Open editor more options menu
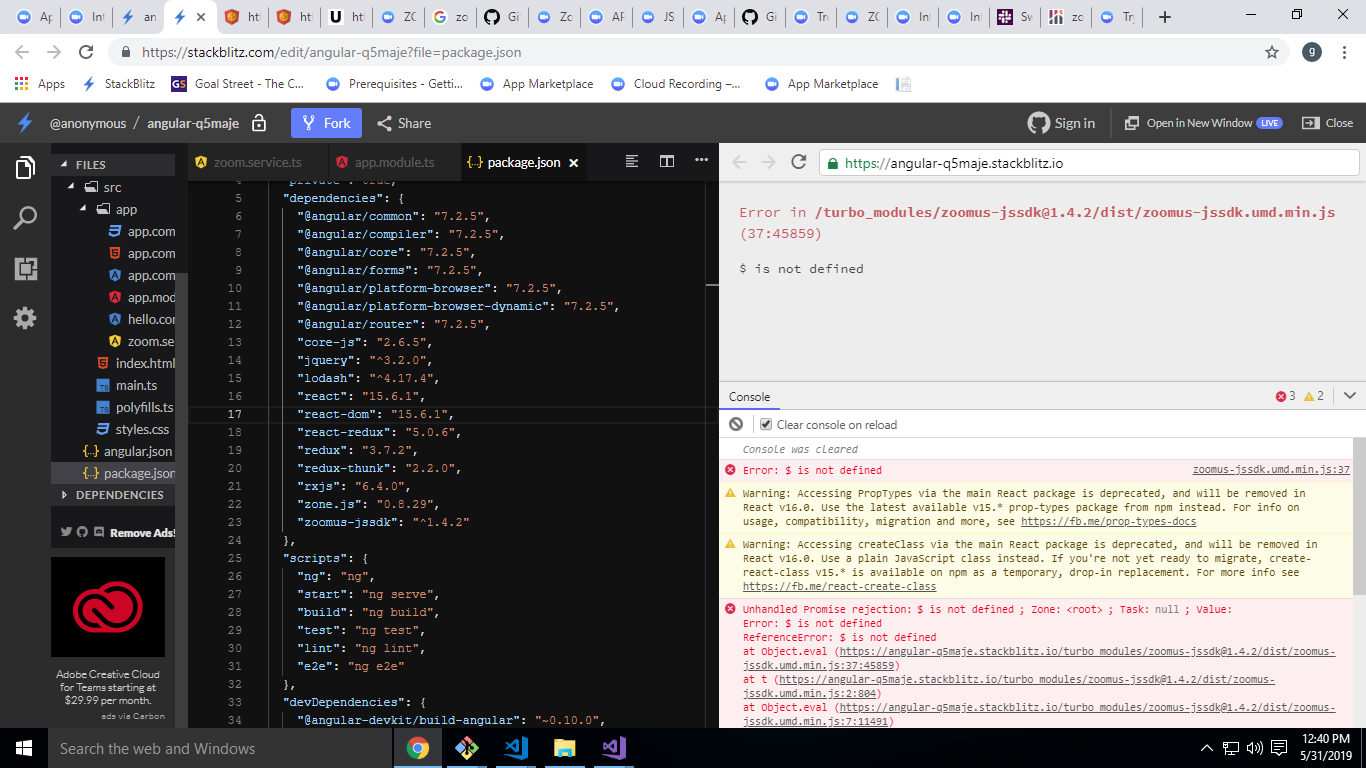 pyautogui.click(x=701, y=161)
